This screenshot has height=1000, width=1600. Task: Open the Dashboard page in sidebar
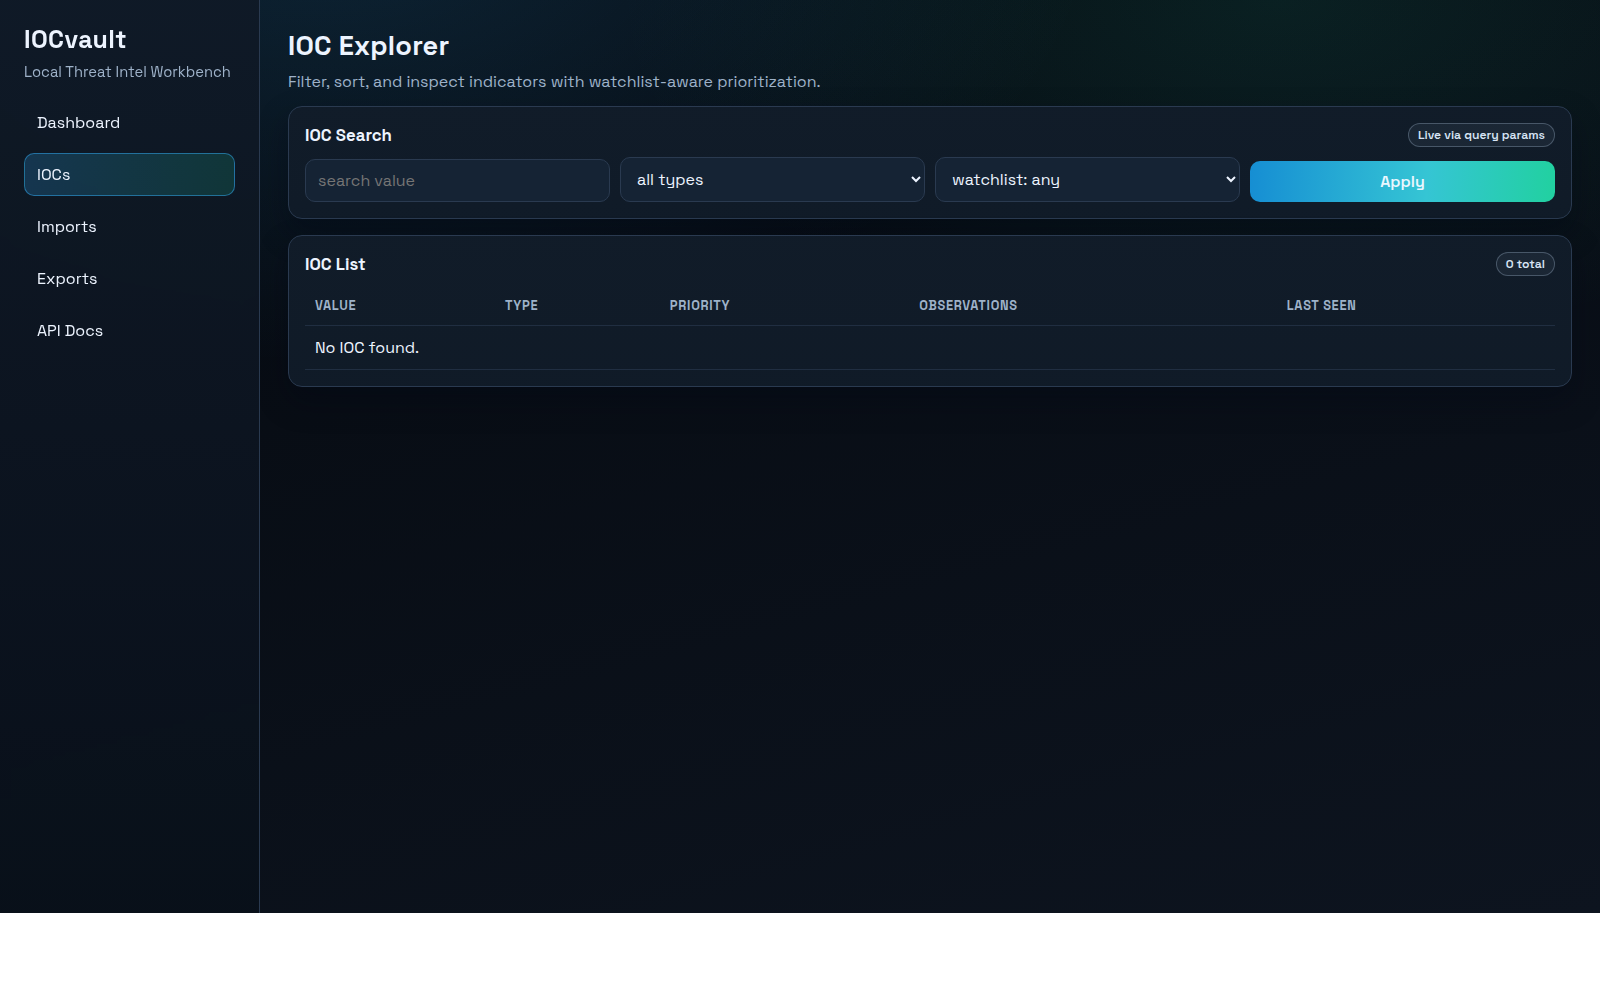coord(129,123)
